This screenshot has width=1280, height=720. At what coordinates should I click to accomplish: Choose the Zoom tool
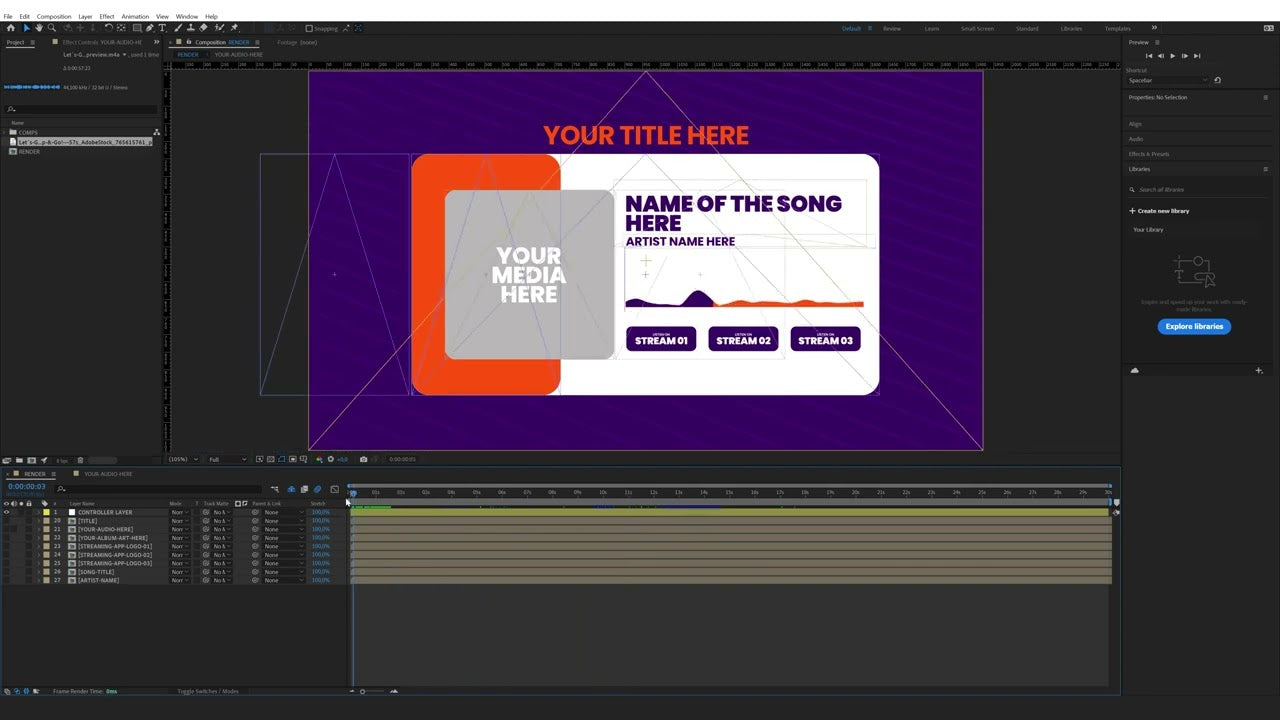coord(52,28)
